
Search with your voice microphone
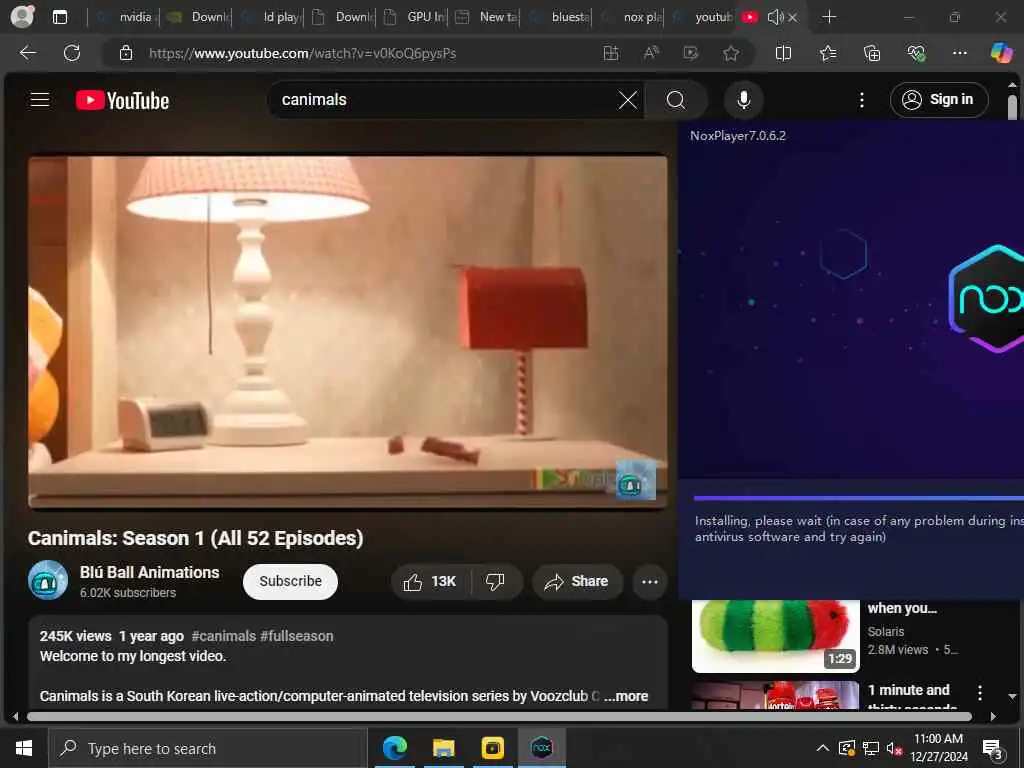[743, 100]
